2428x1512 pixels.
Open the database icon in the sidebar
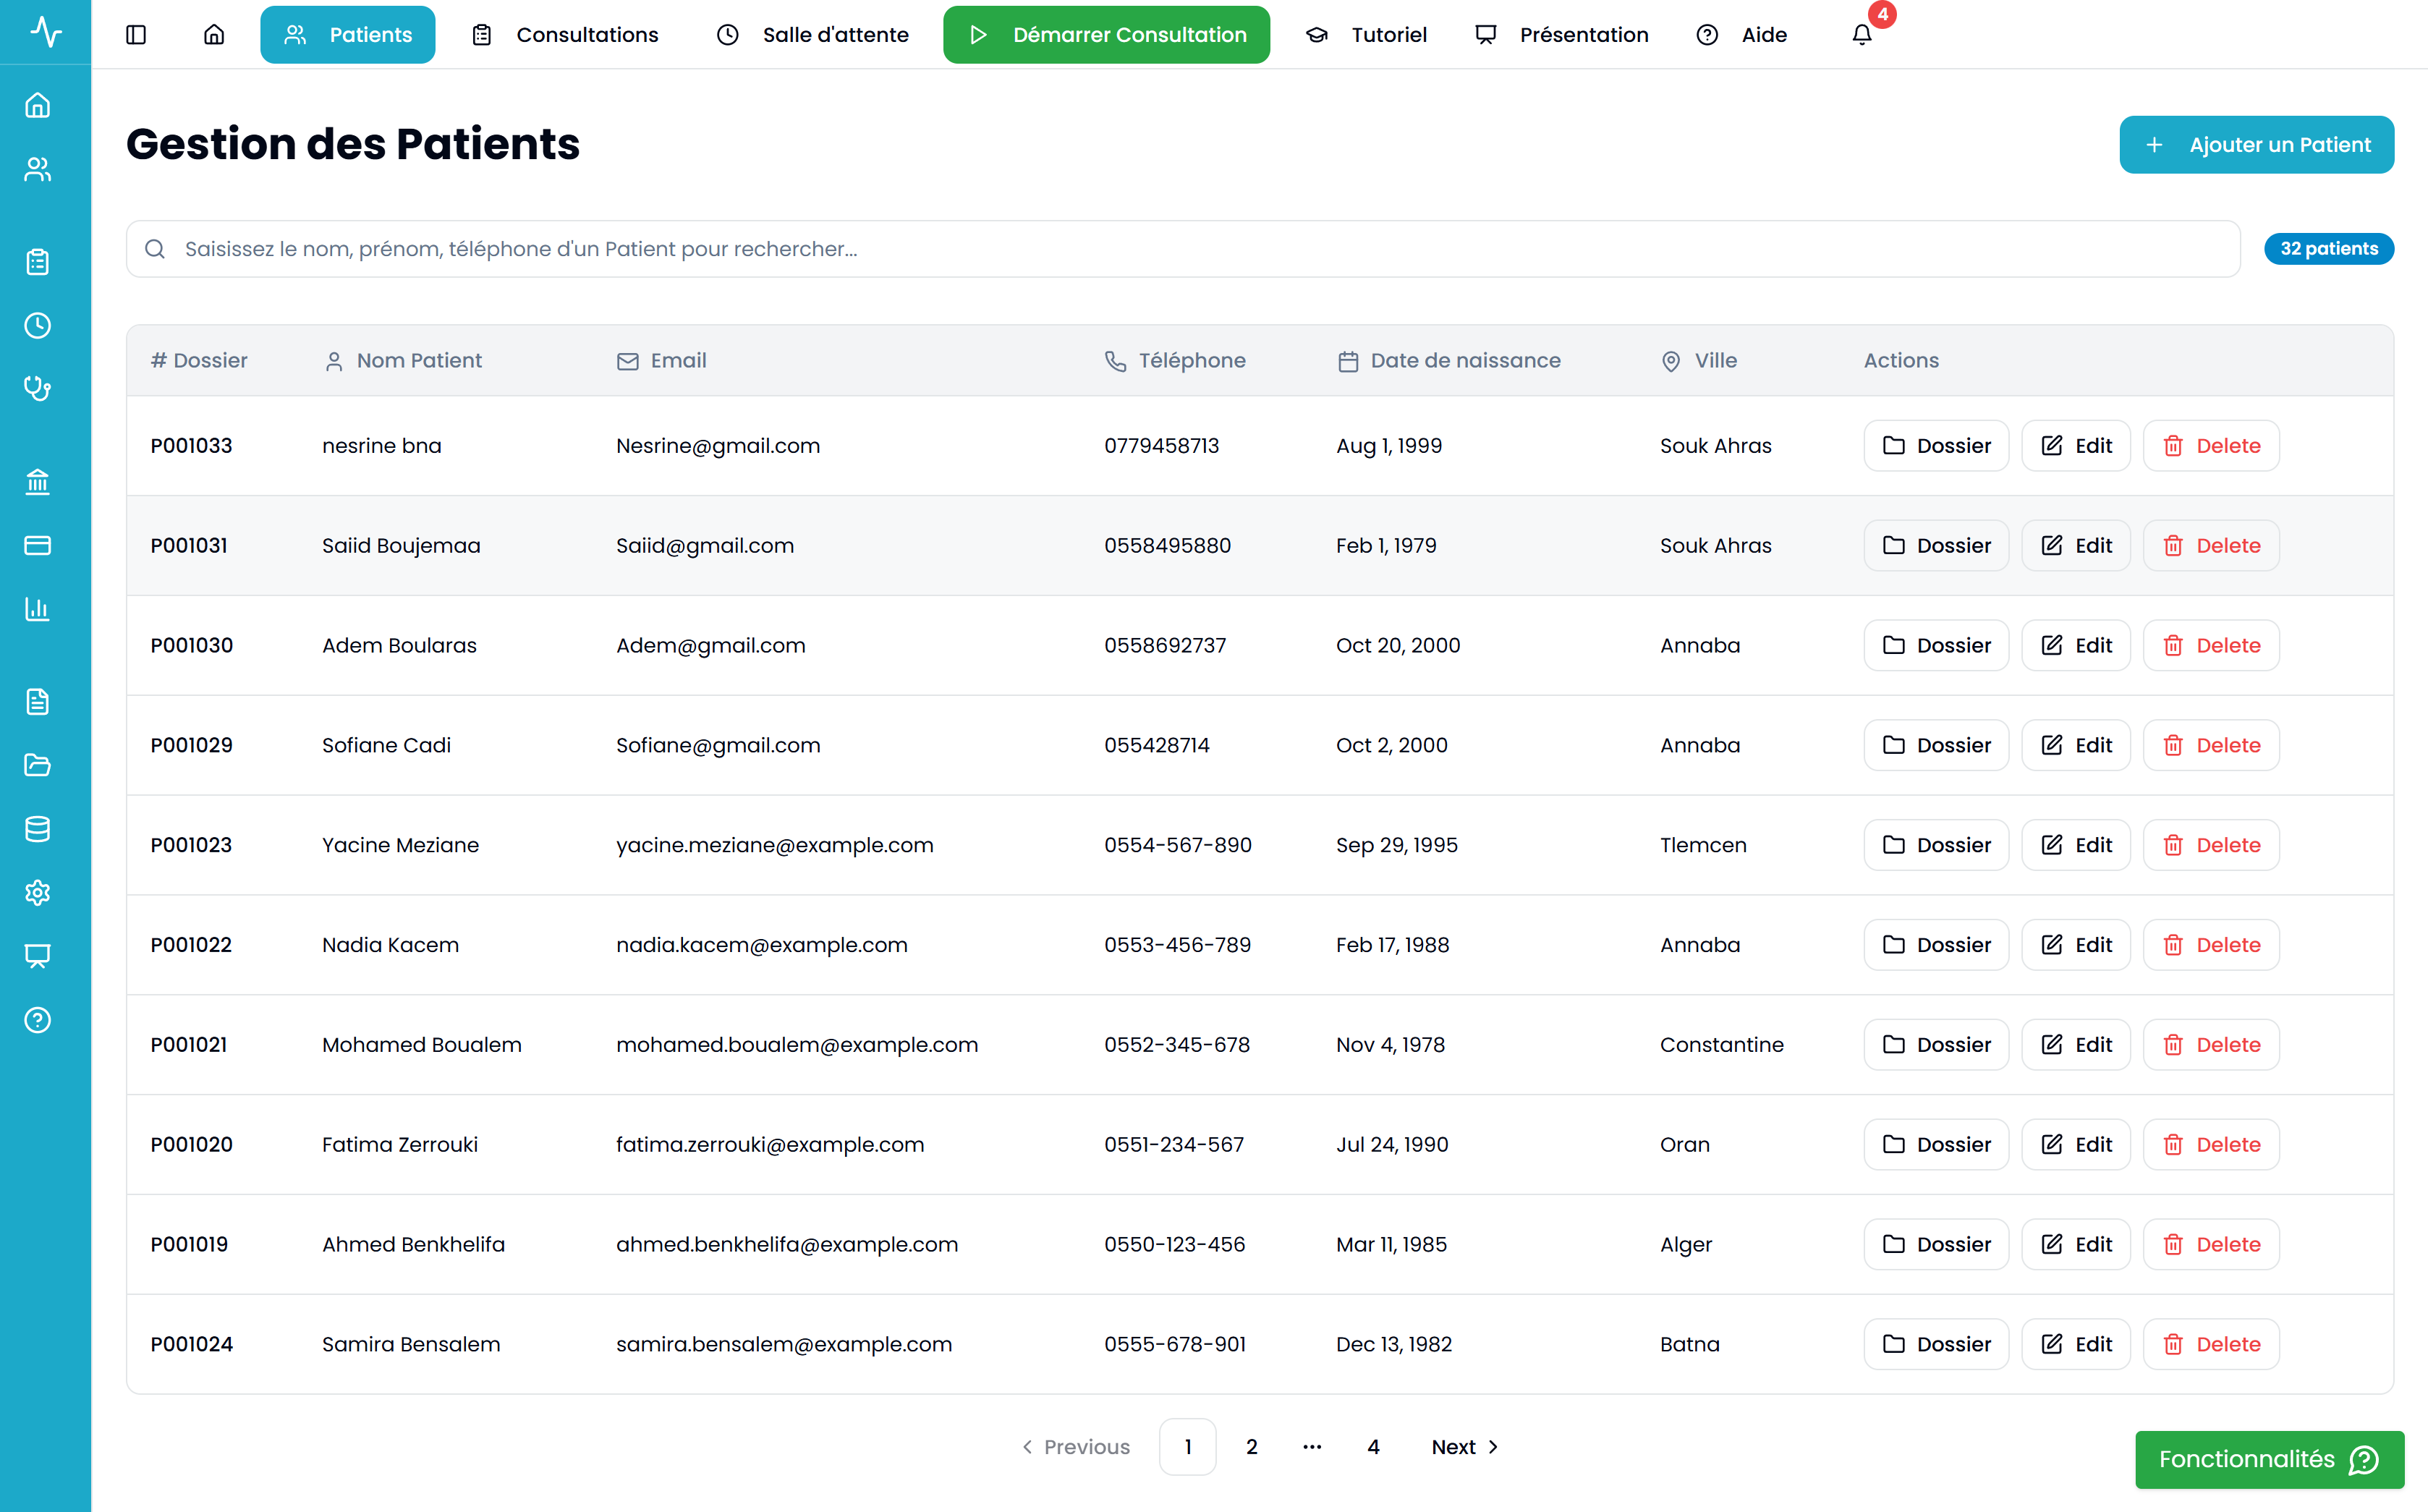click(x=37, y=829)
